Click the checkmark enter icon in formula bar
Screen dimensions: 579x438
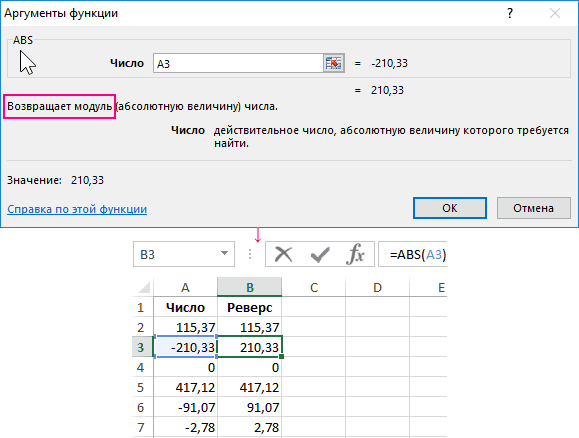pyautogui.click(x=320, y=254)
